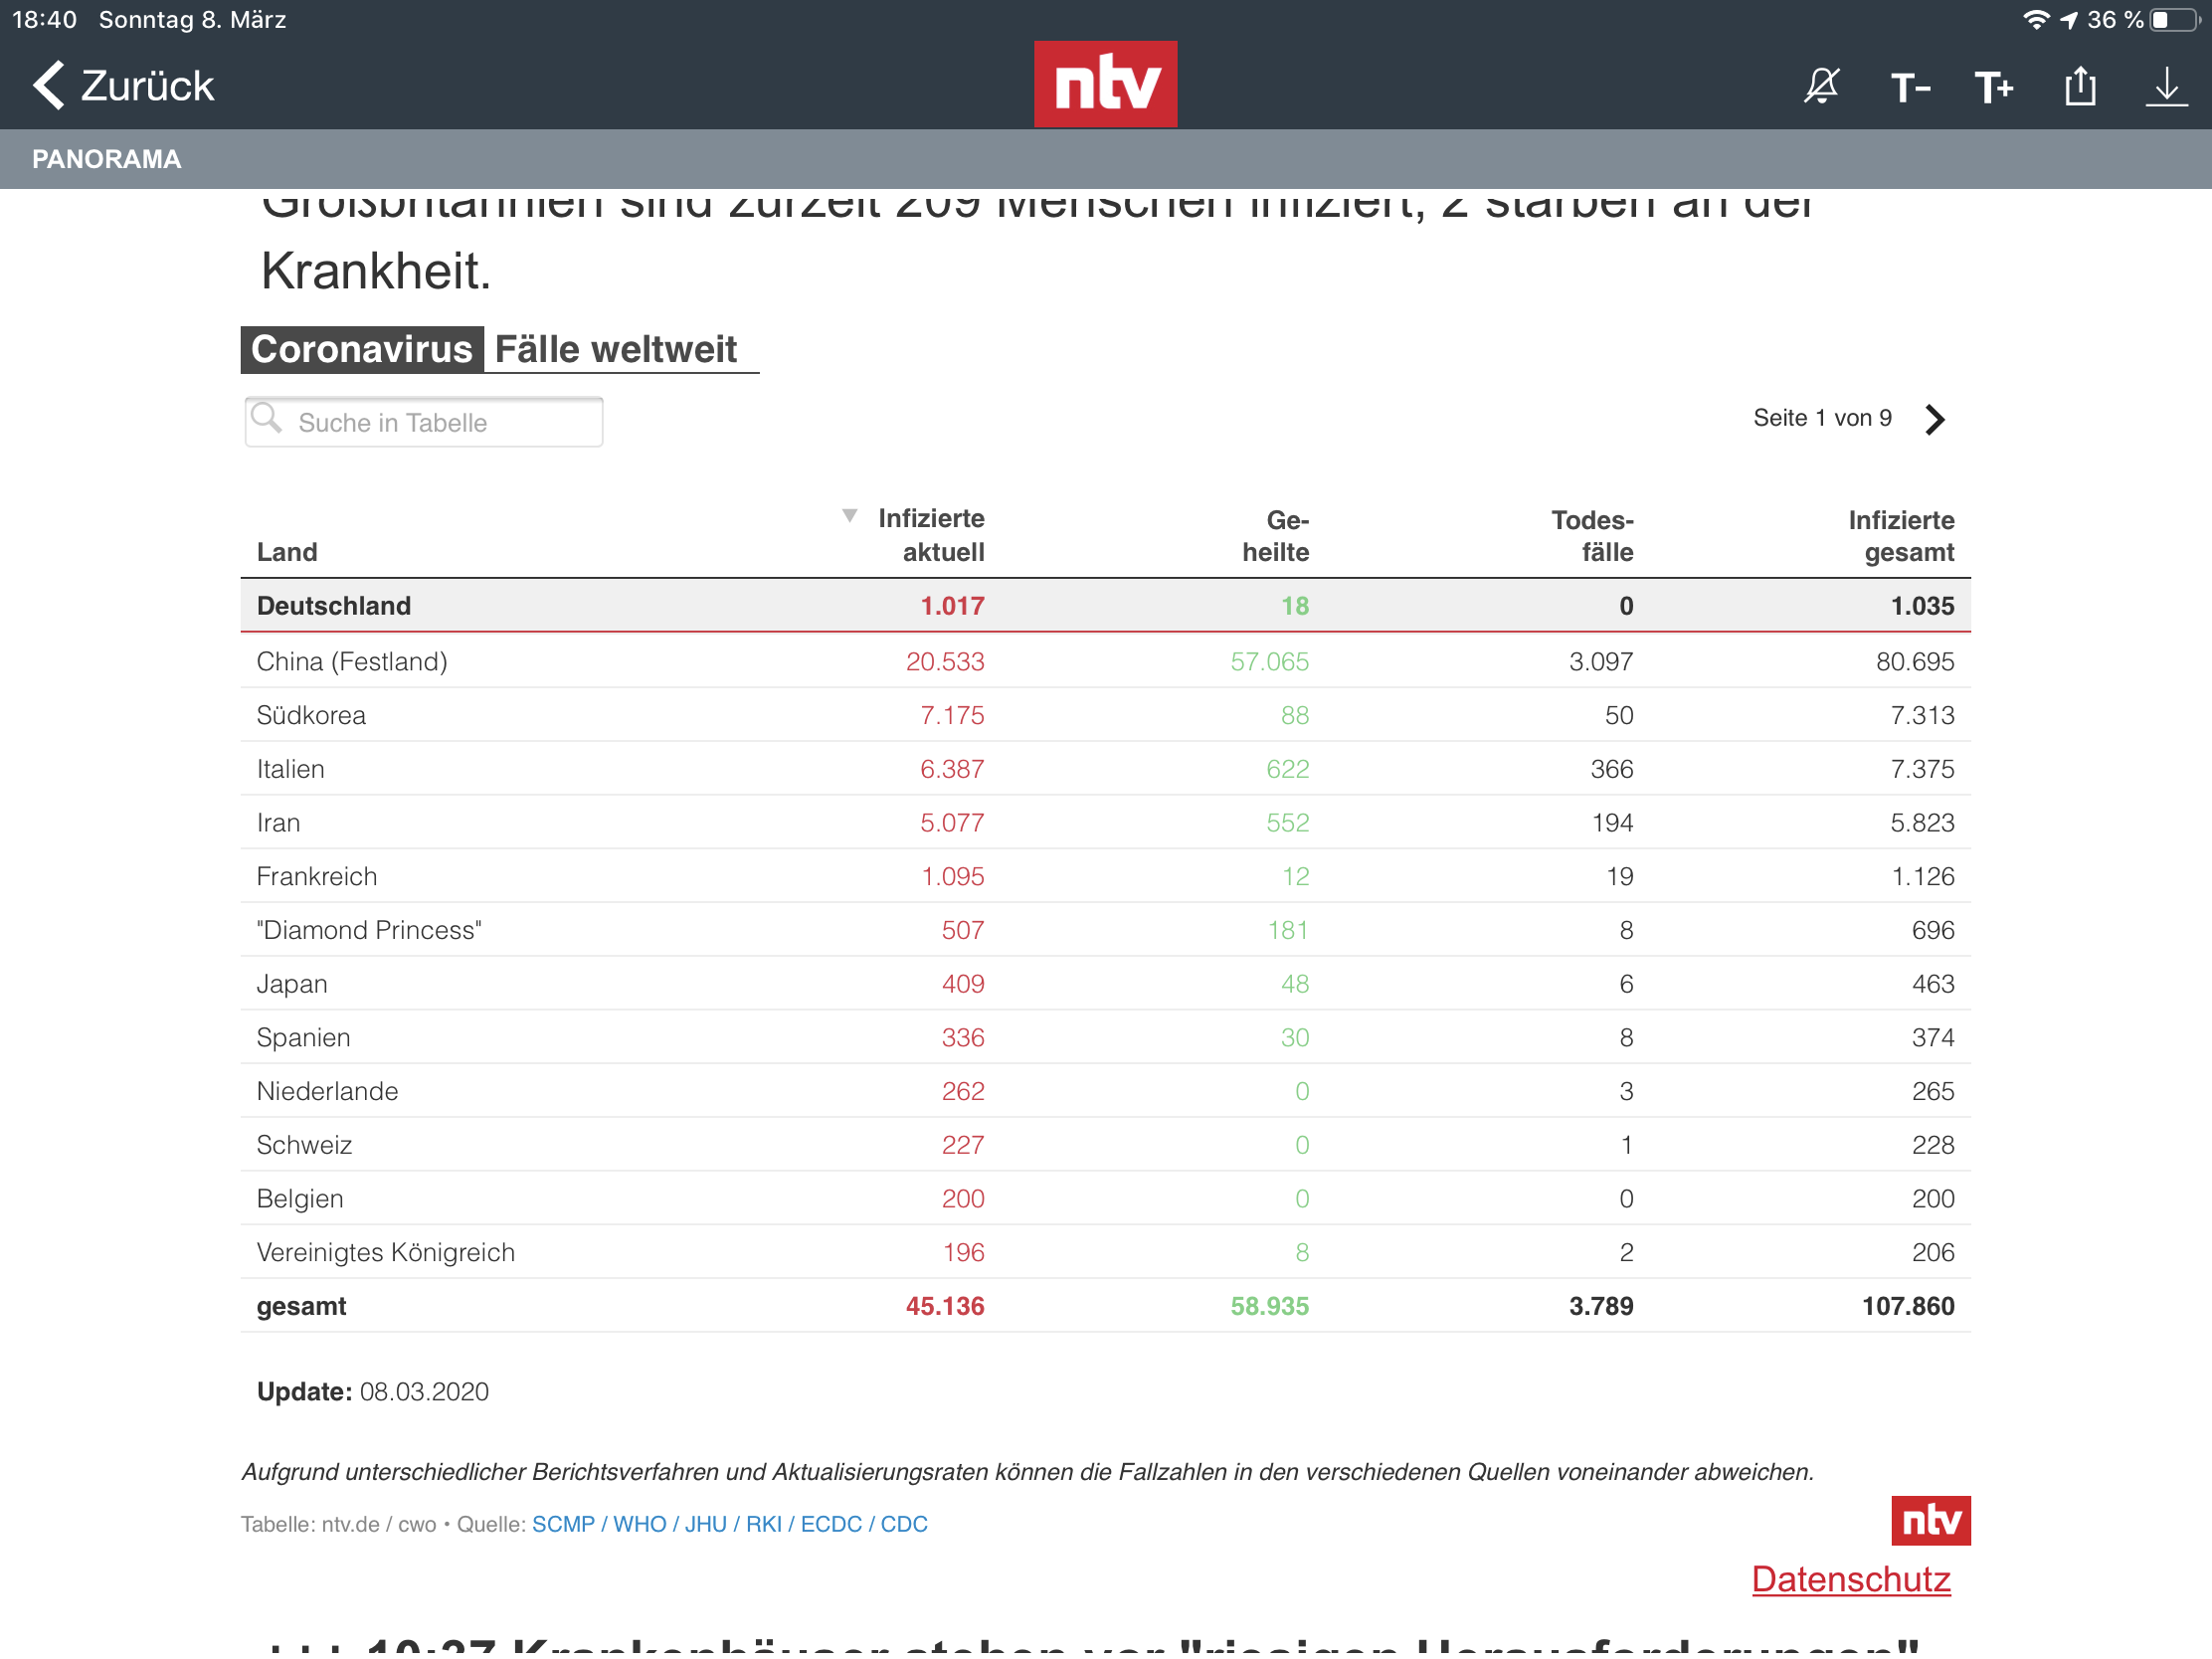This screenshot has width=2212, height=1659.
Task: Collapse sorting by tapping column arrow again
Action: (x=849, y=516)
